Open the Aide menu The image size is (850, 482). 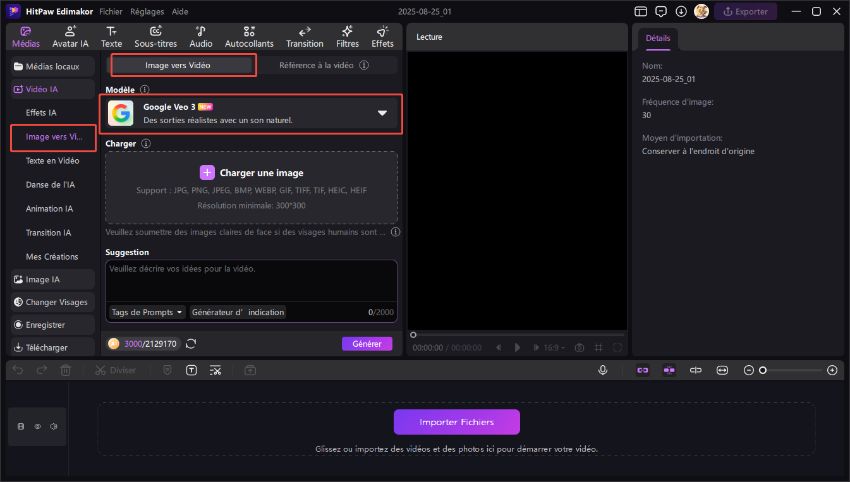pos(179,11)
